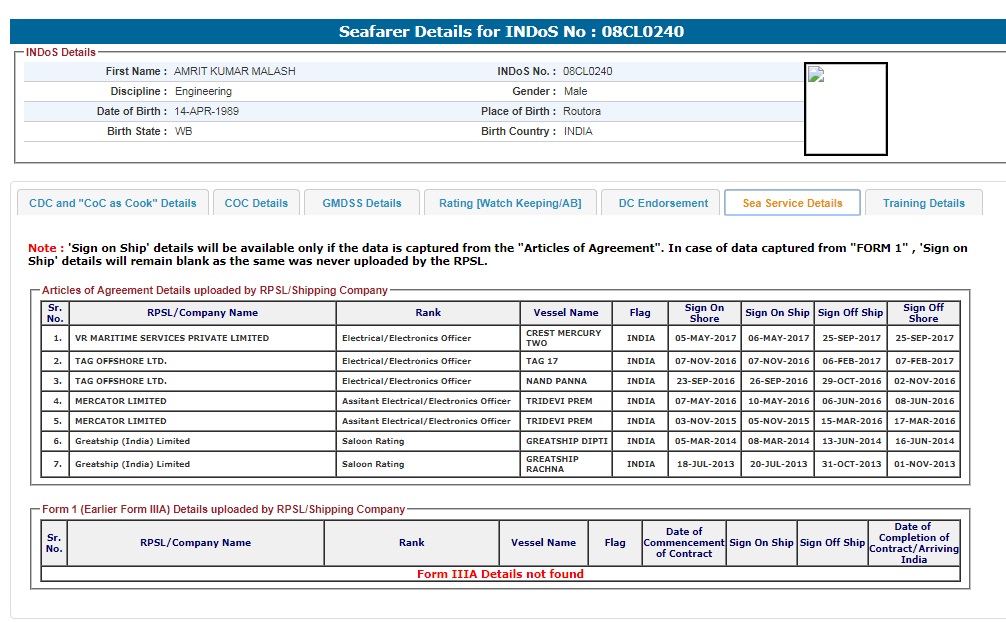Click the NAND PANNA vessel cell

tap(566, 381)
